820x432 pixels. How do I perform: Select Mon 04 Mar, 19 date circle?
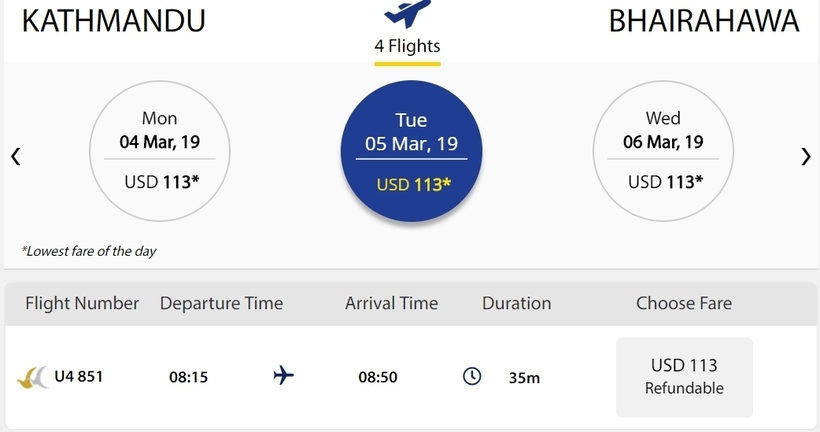click(x=160, y=151)
